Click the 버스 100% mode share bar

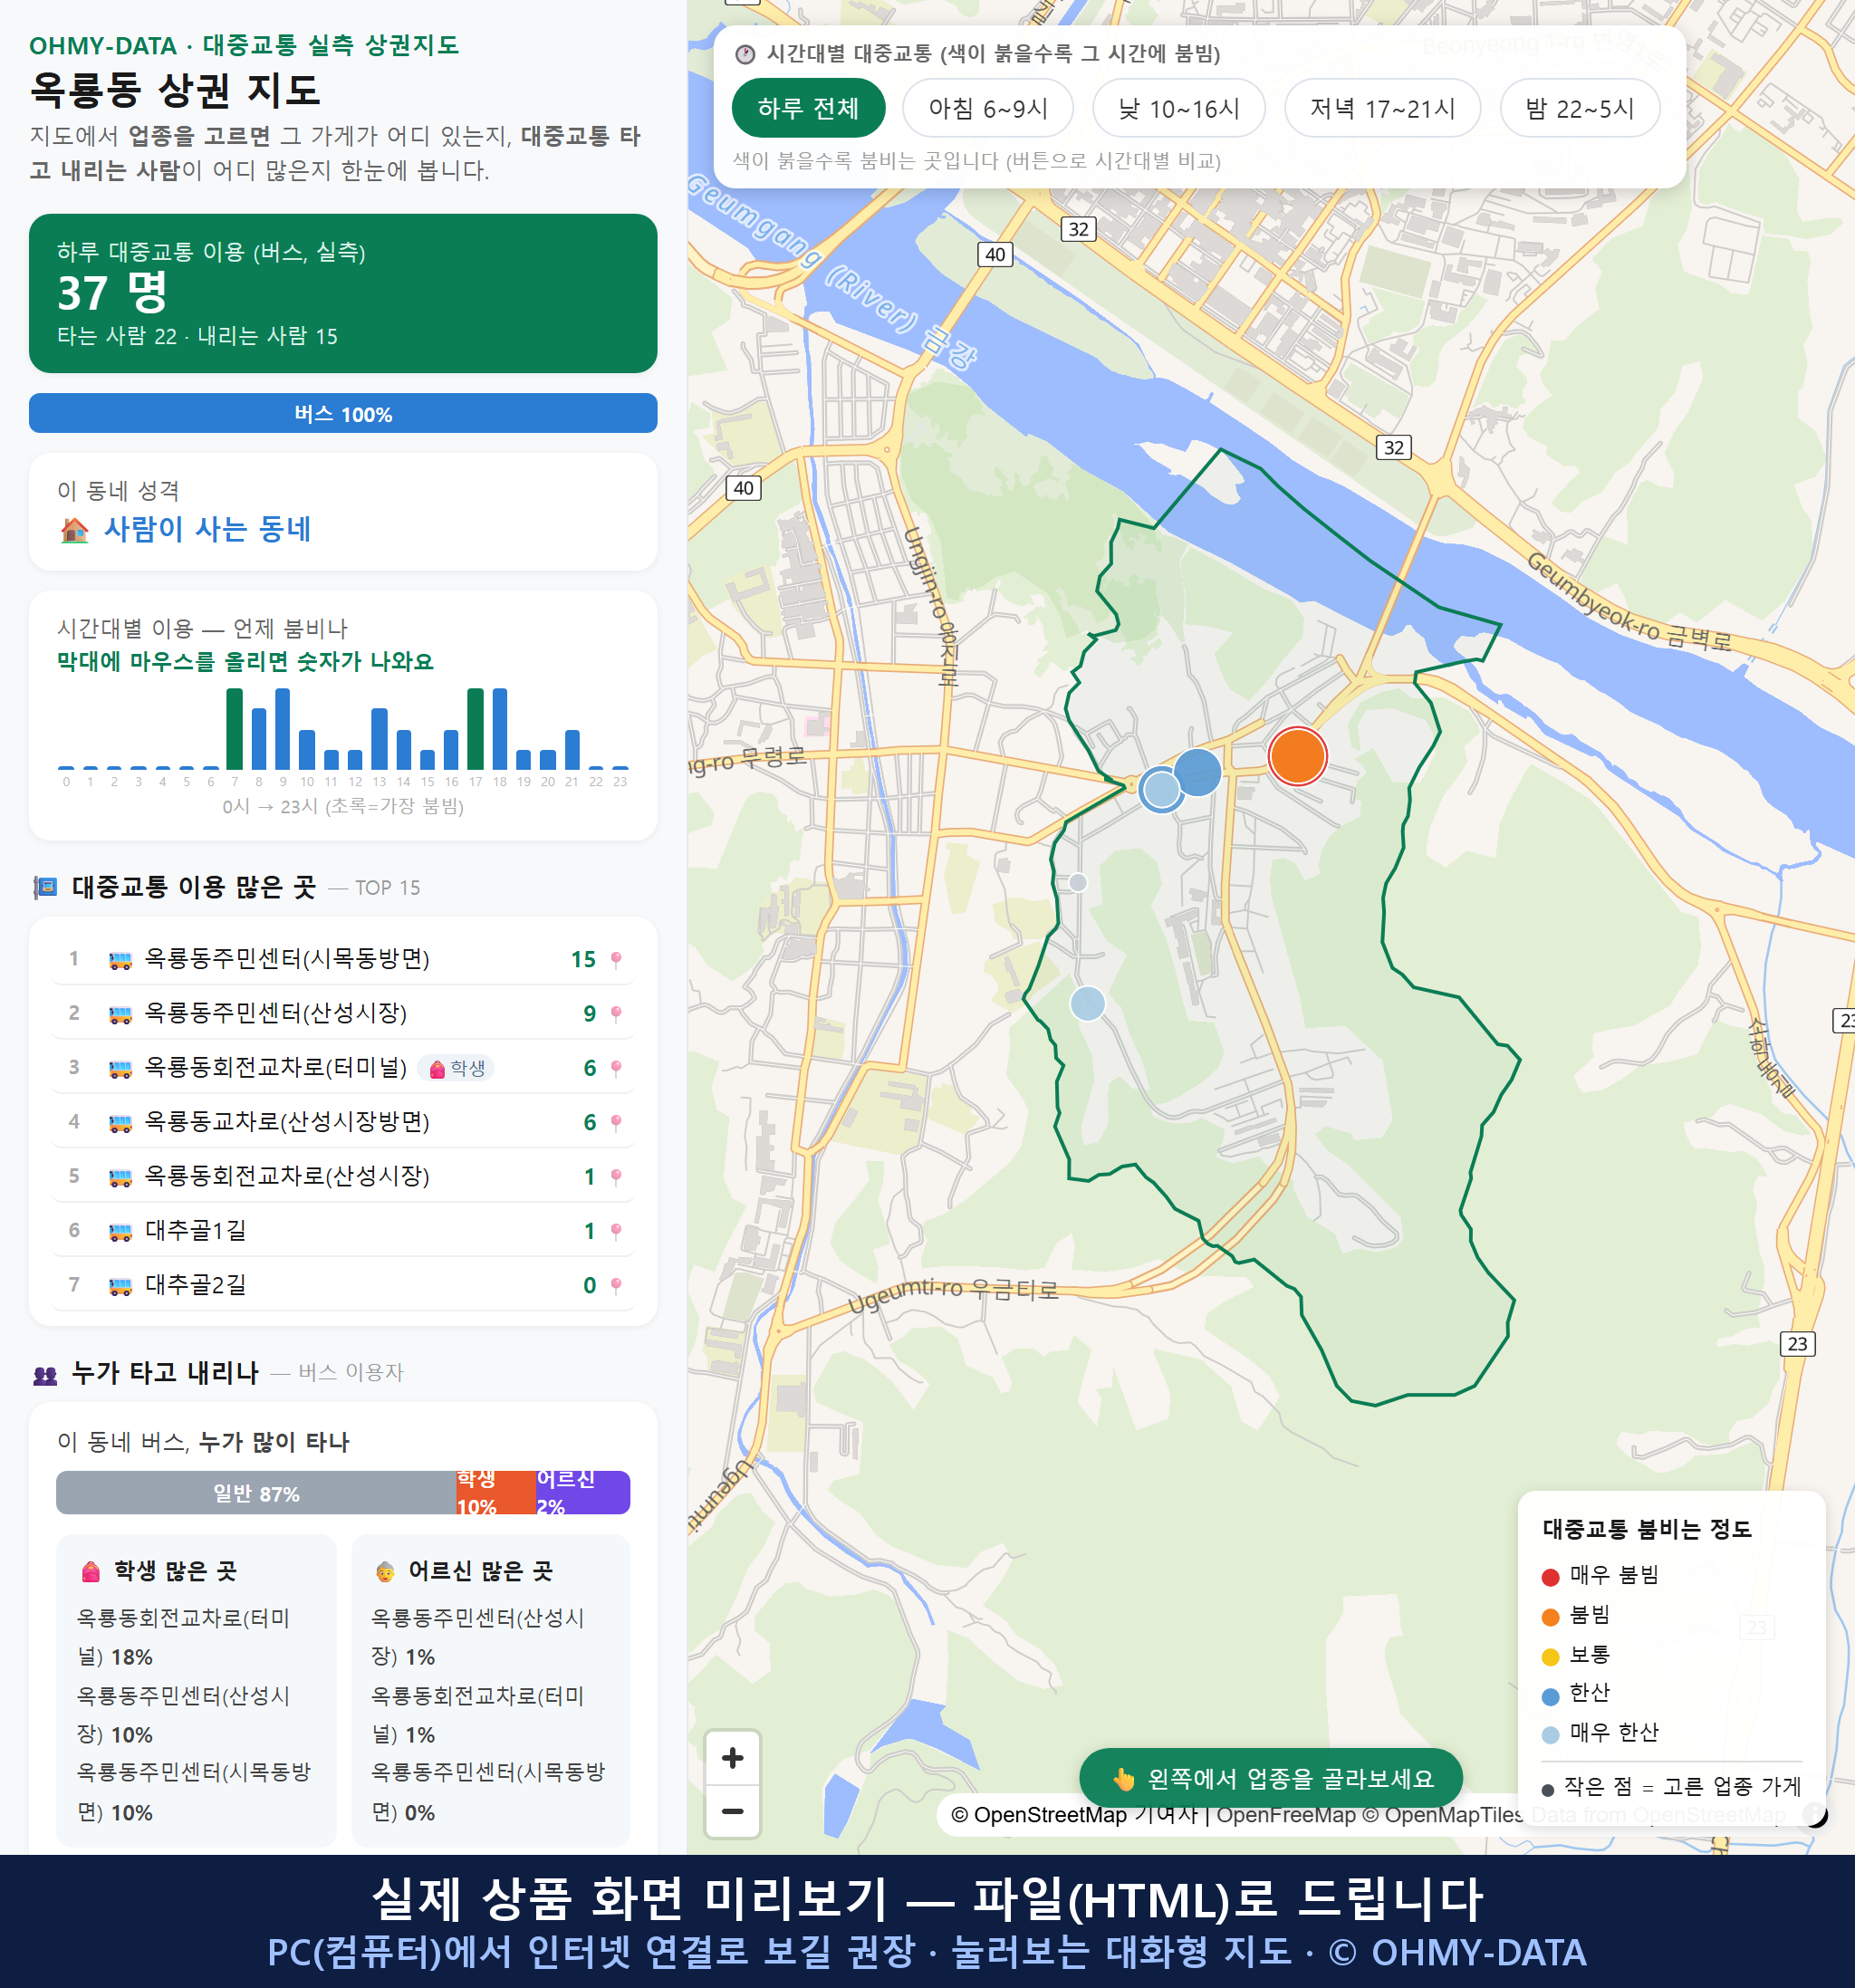point(343,413)
